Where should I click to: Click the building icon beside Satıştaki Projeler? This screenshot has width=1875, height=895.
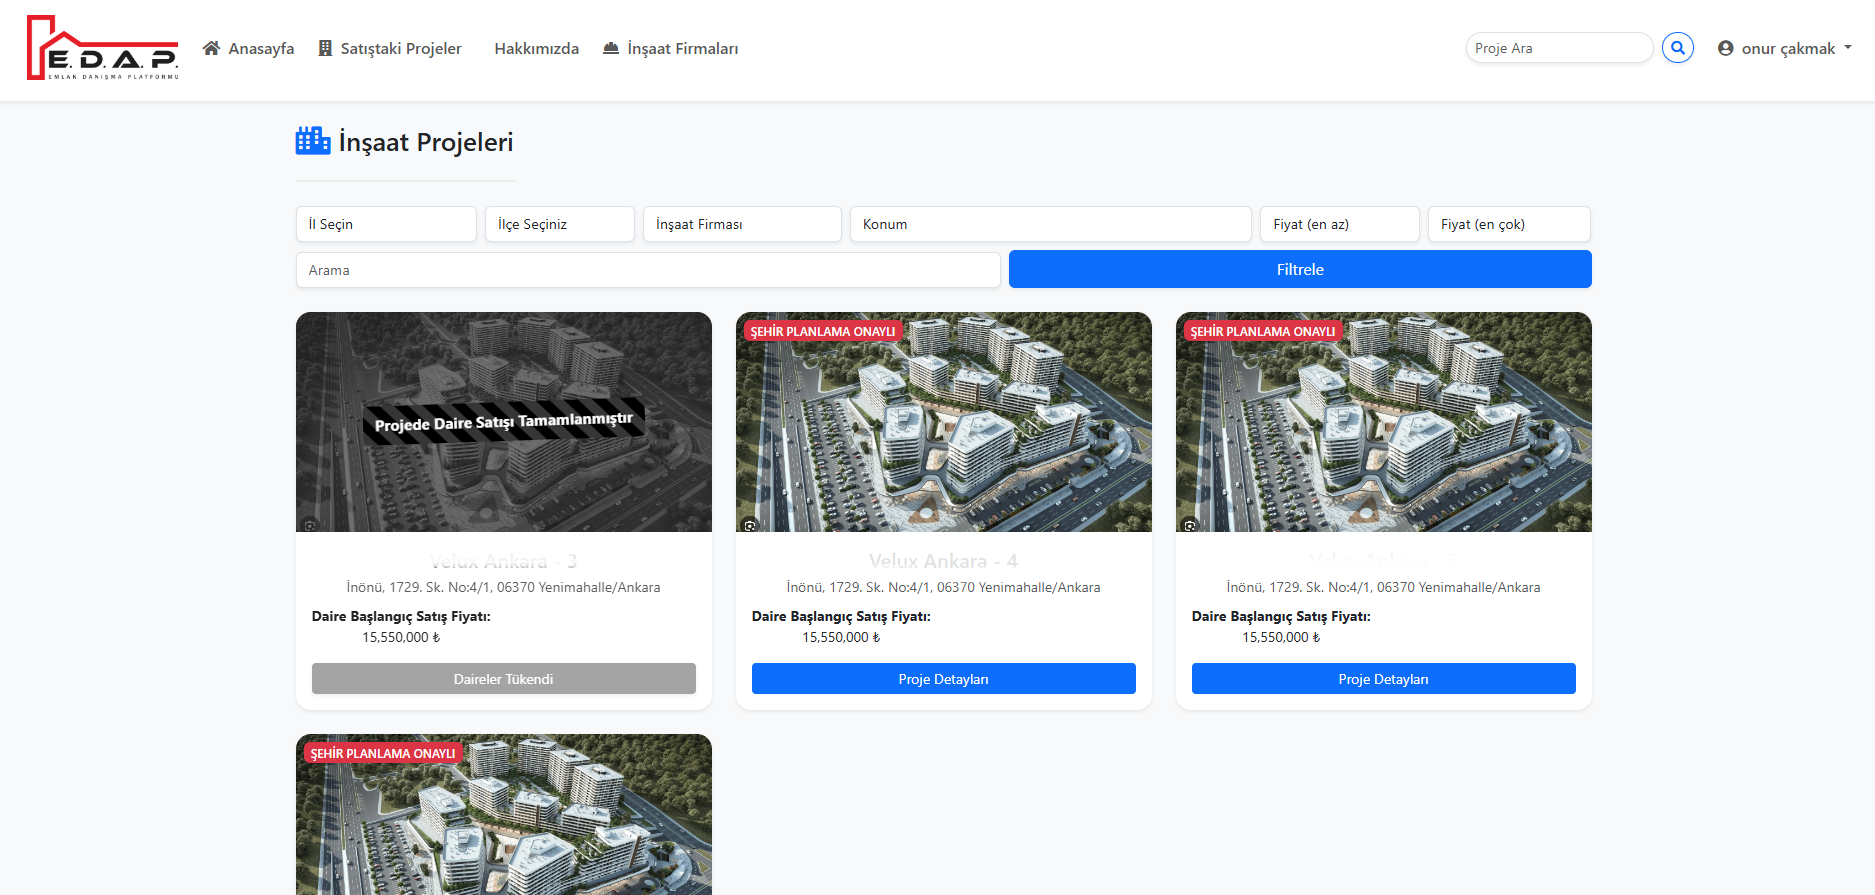(325, 48)
